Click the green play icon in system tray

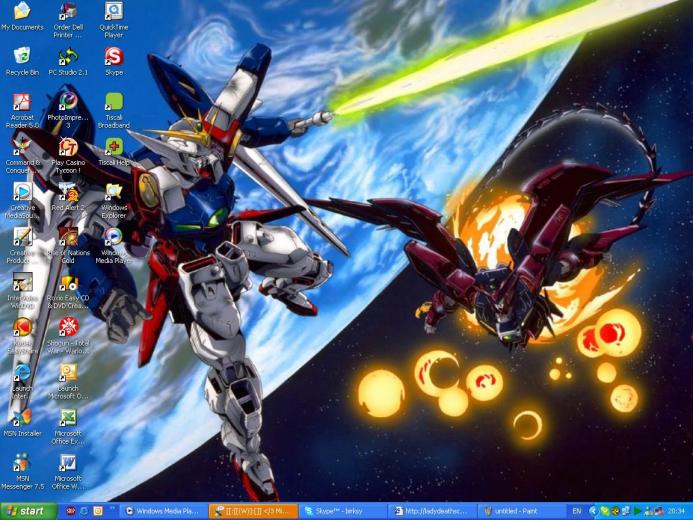tap(637, 511)
